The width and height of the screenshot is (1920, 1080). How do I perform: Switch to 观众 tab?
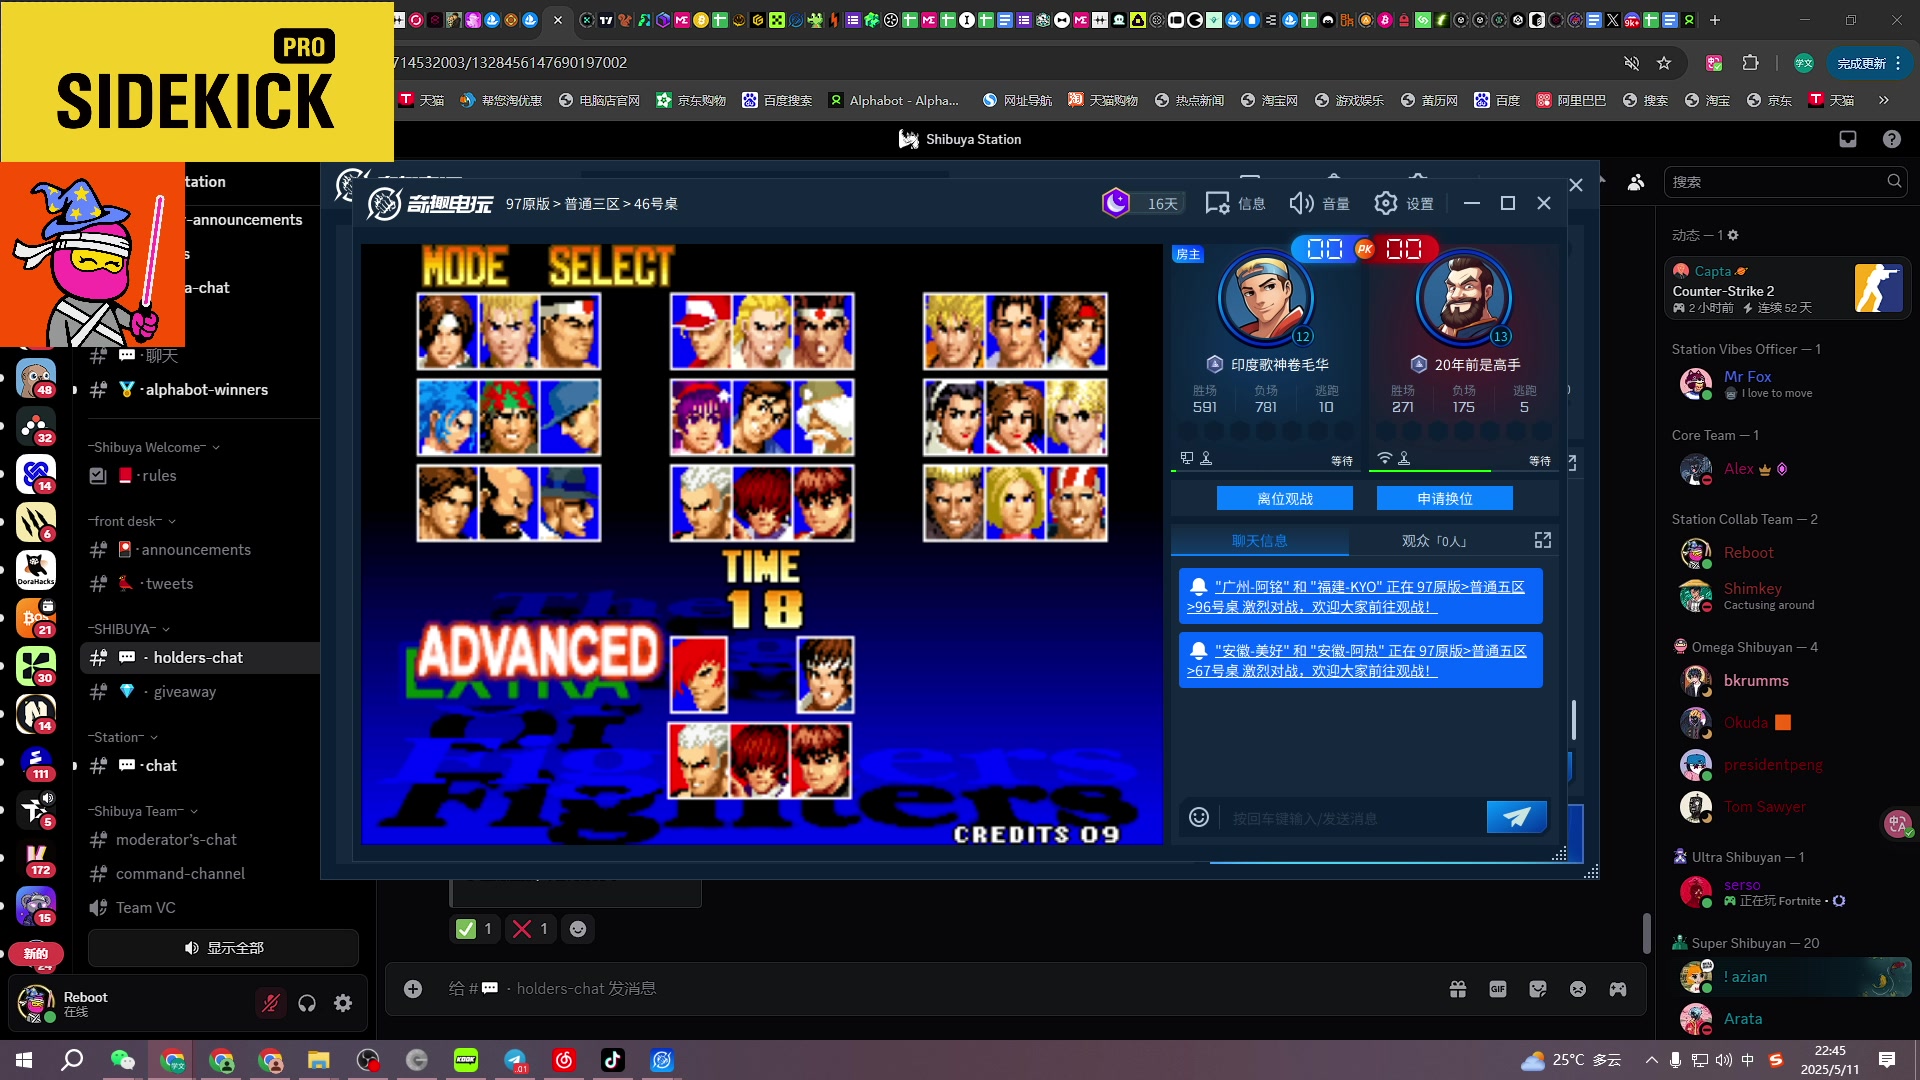1434,541
